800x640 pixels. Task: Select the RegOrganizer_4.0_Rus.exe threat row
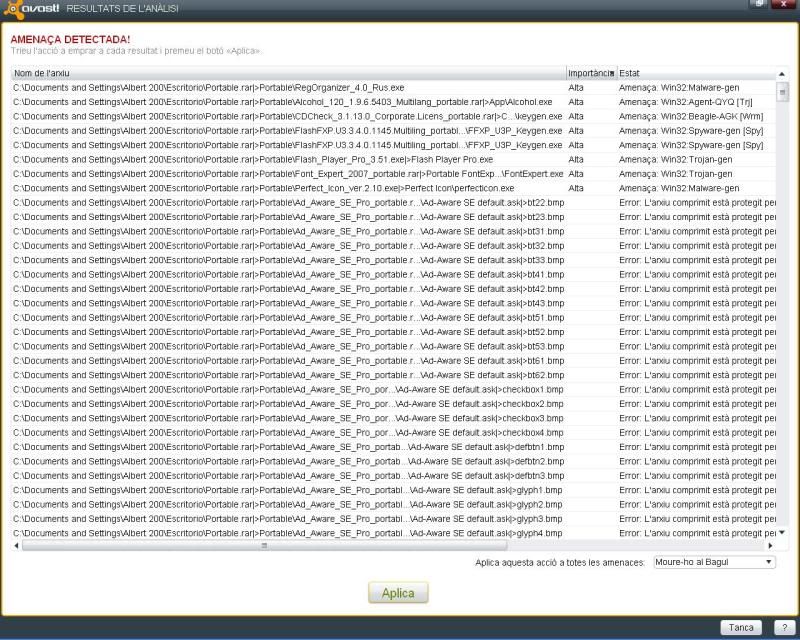(288, 88)
